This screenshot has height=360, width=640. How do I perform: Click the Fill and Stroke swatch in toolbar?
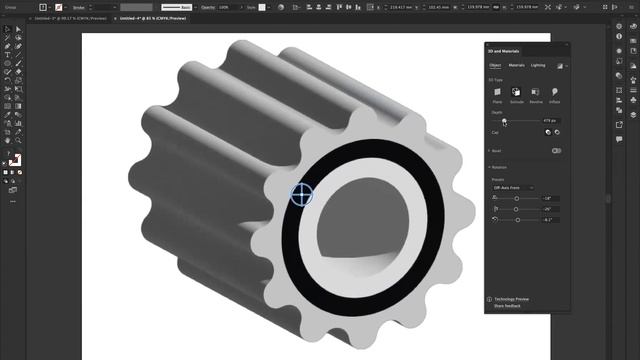point(15,160)
